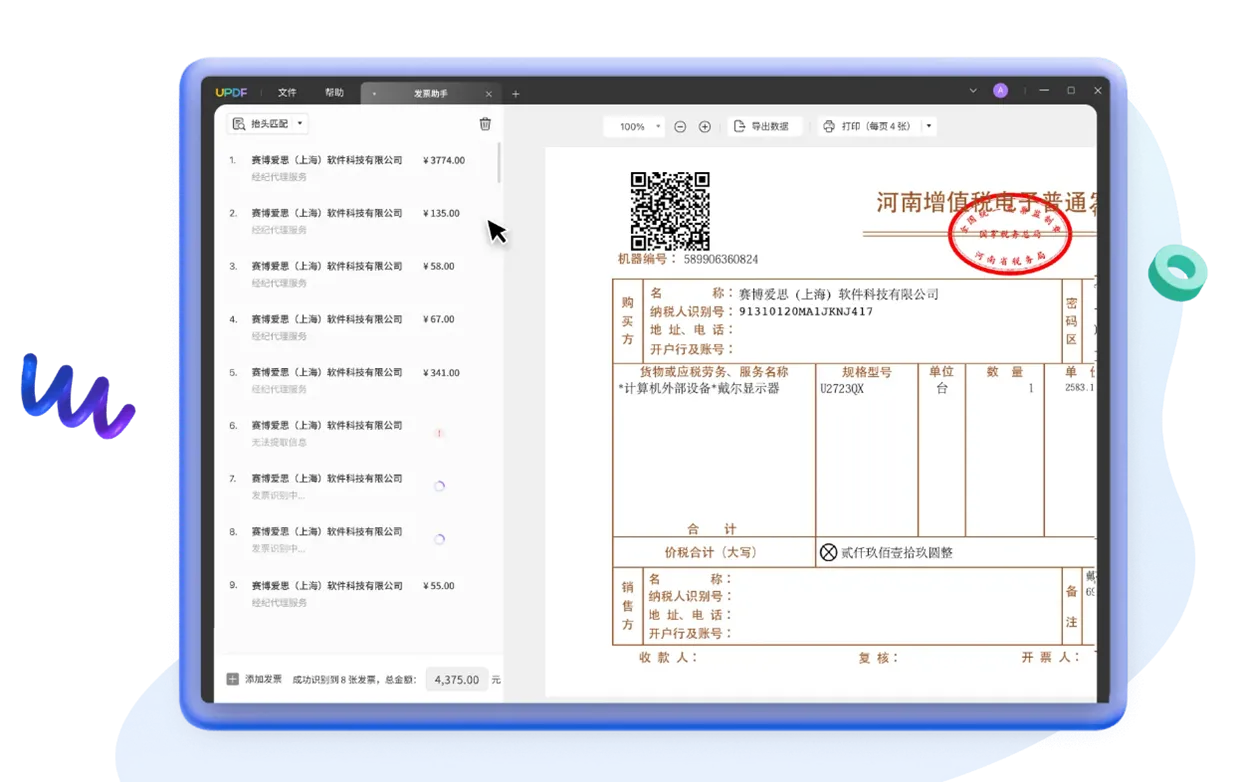This screenshot has height=782, width=1239.
Task: Click the UPDF logo
Action: click(x=231, y=92)
